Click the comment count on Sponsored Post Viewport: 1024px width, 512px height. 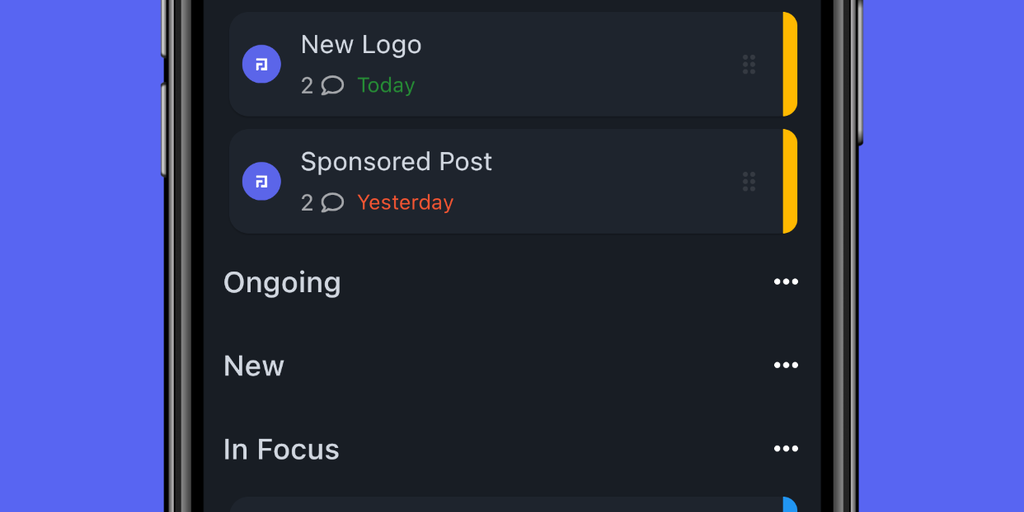coord(307,203)
